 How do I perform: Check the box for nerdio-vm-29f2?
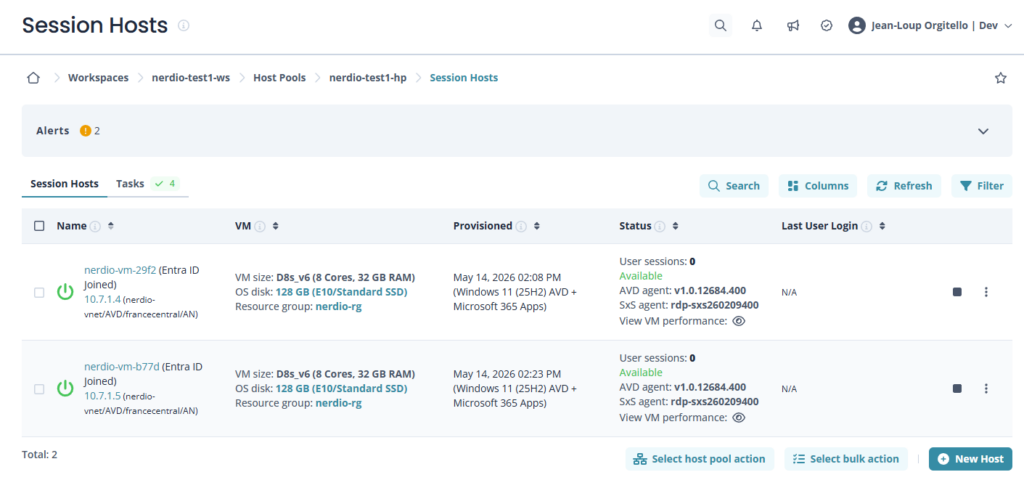39,293
